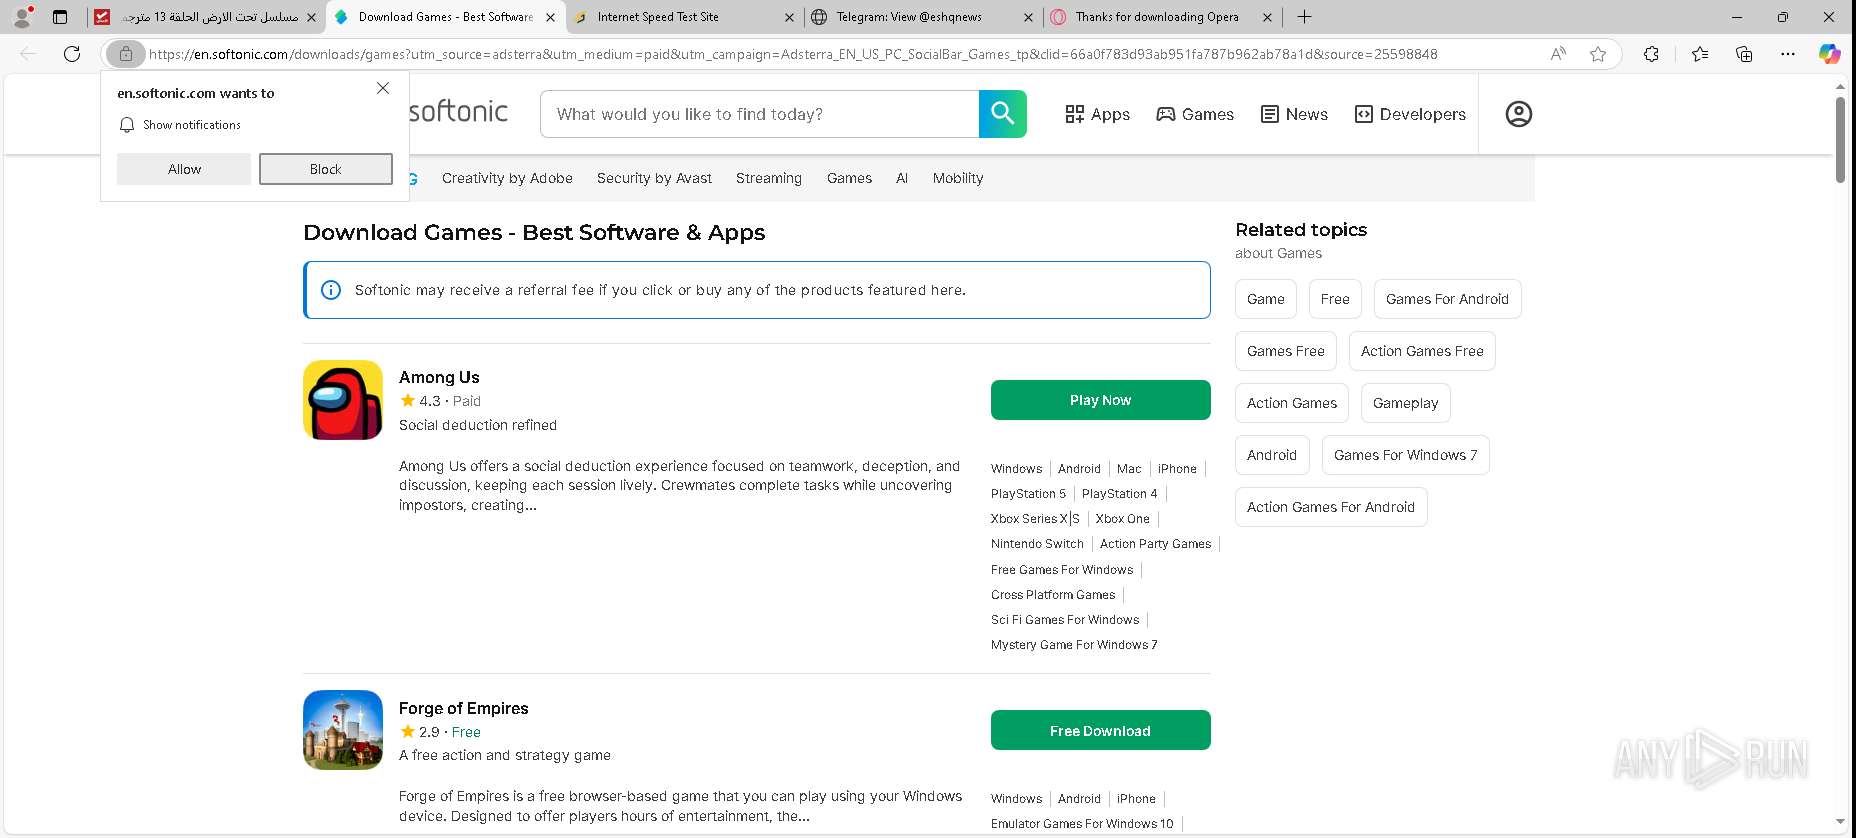
Task: Click Free Download for Forge of Empires
Action: [x=1101, y=730]
